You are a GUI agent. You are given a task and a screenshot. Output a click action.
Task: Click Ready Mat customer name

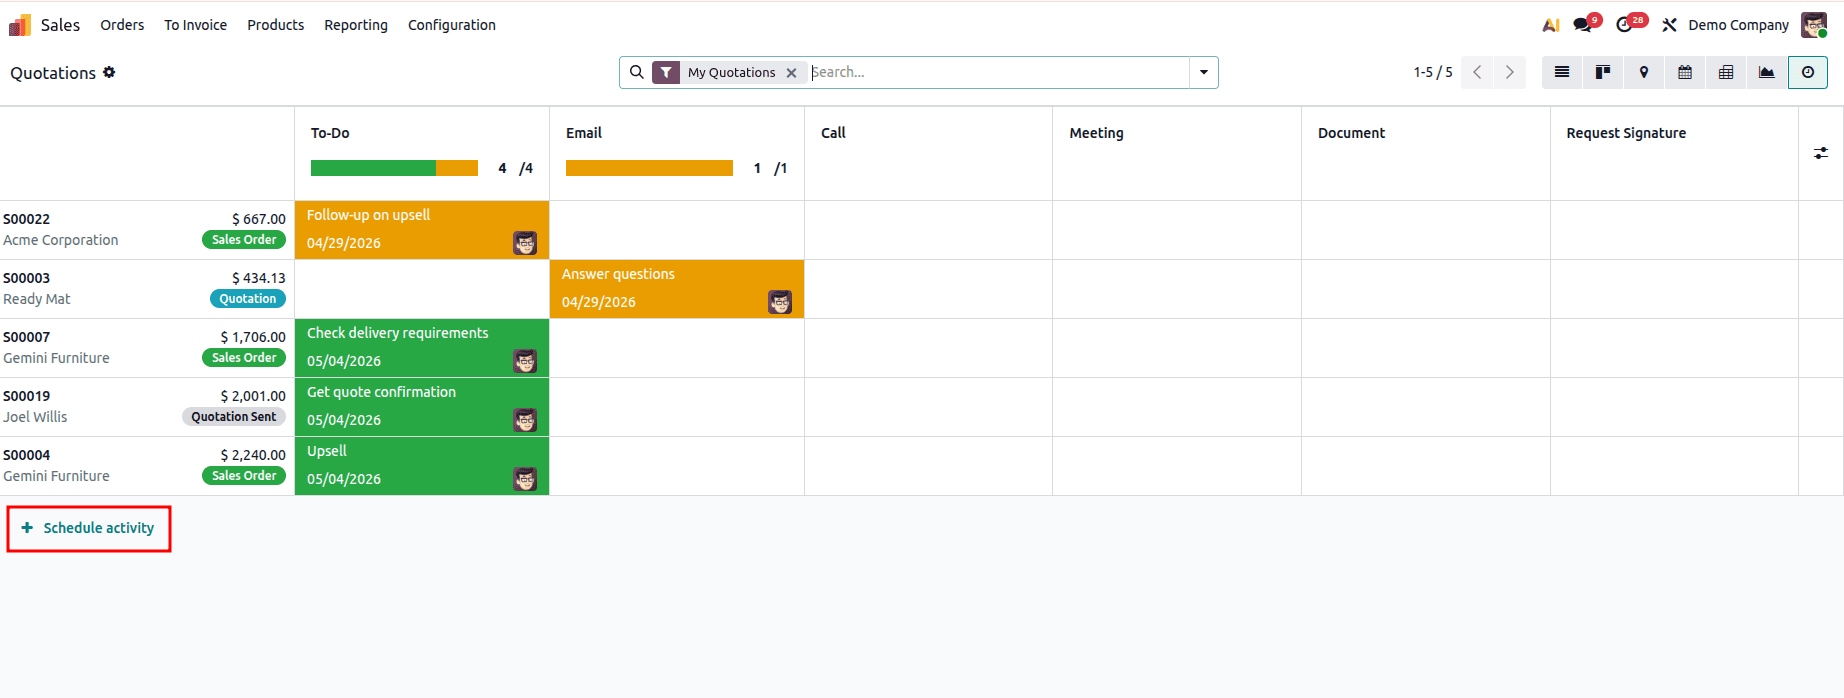click(37, 299)
